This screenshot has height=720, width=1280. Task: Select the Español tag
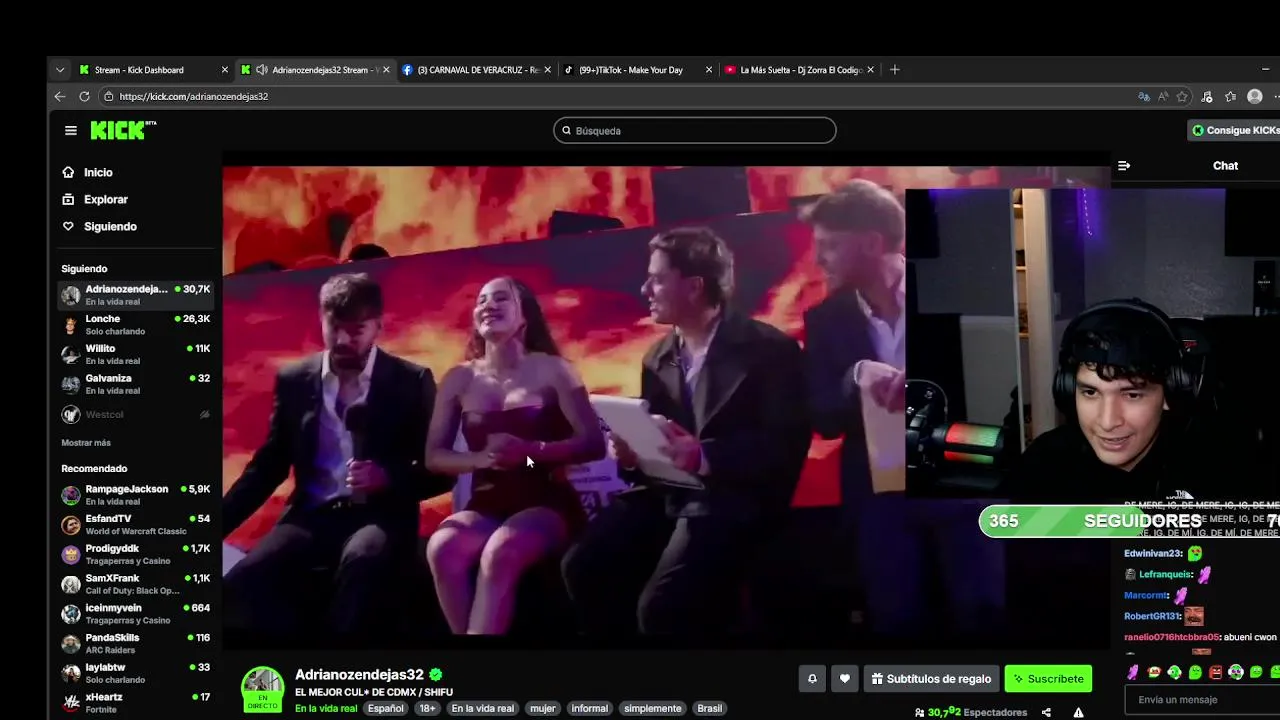point(386,709)
